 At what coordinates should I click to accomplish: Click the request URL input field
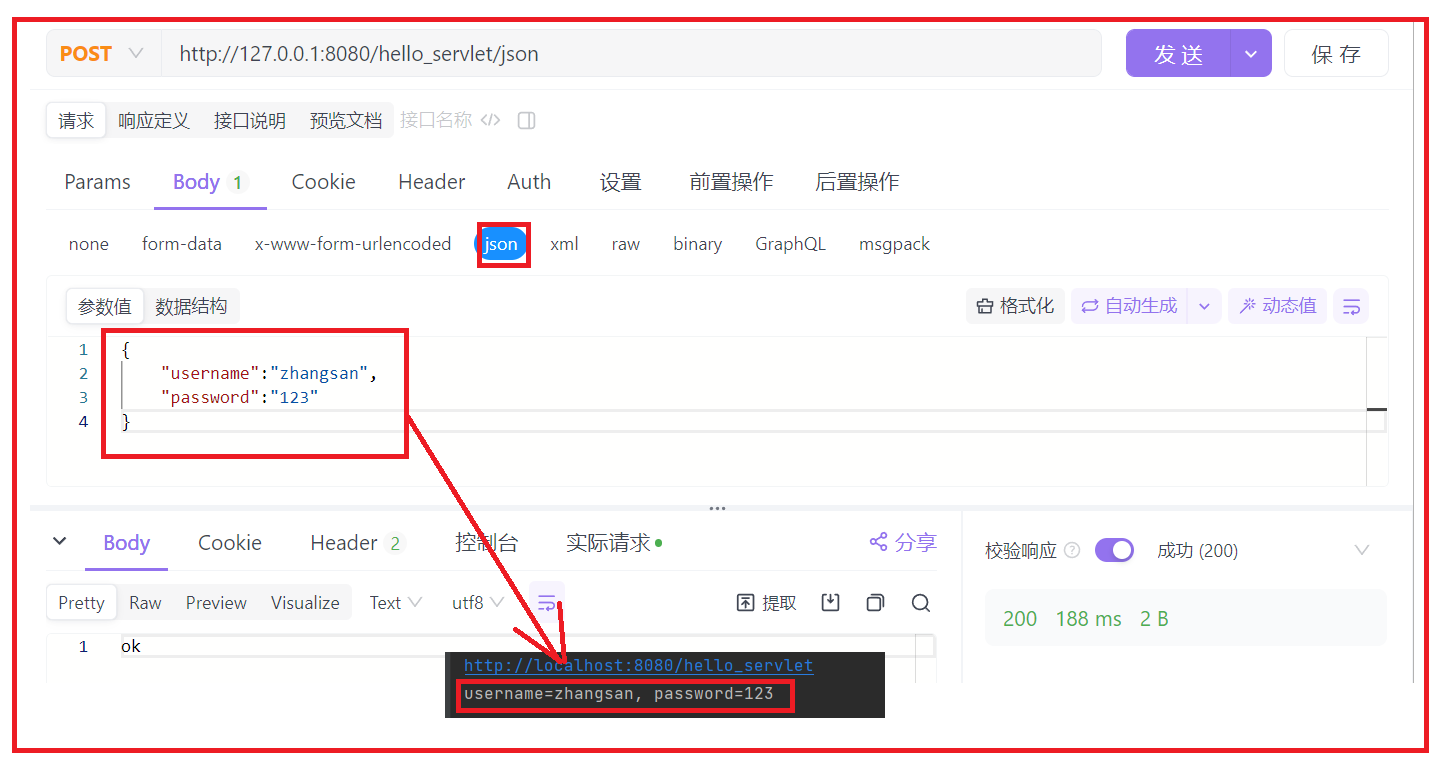[631, 53]
